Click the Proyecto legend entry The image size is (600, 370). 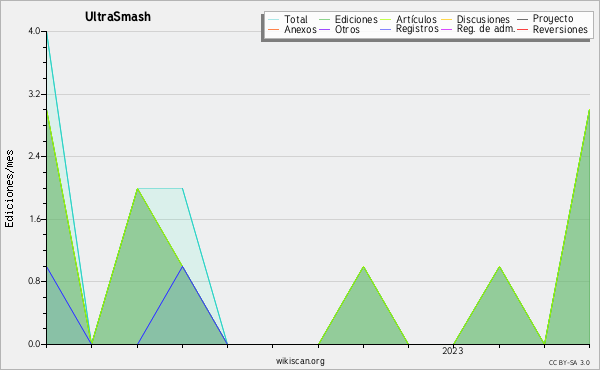545,18
